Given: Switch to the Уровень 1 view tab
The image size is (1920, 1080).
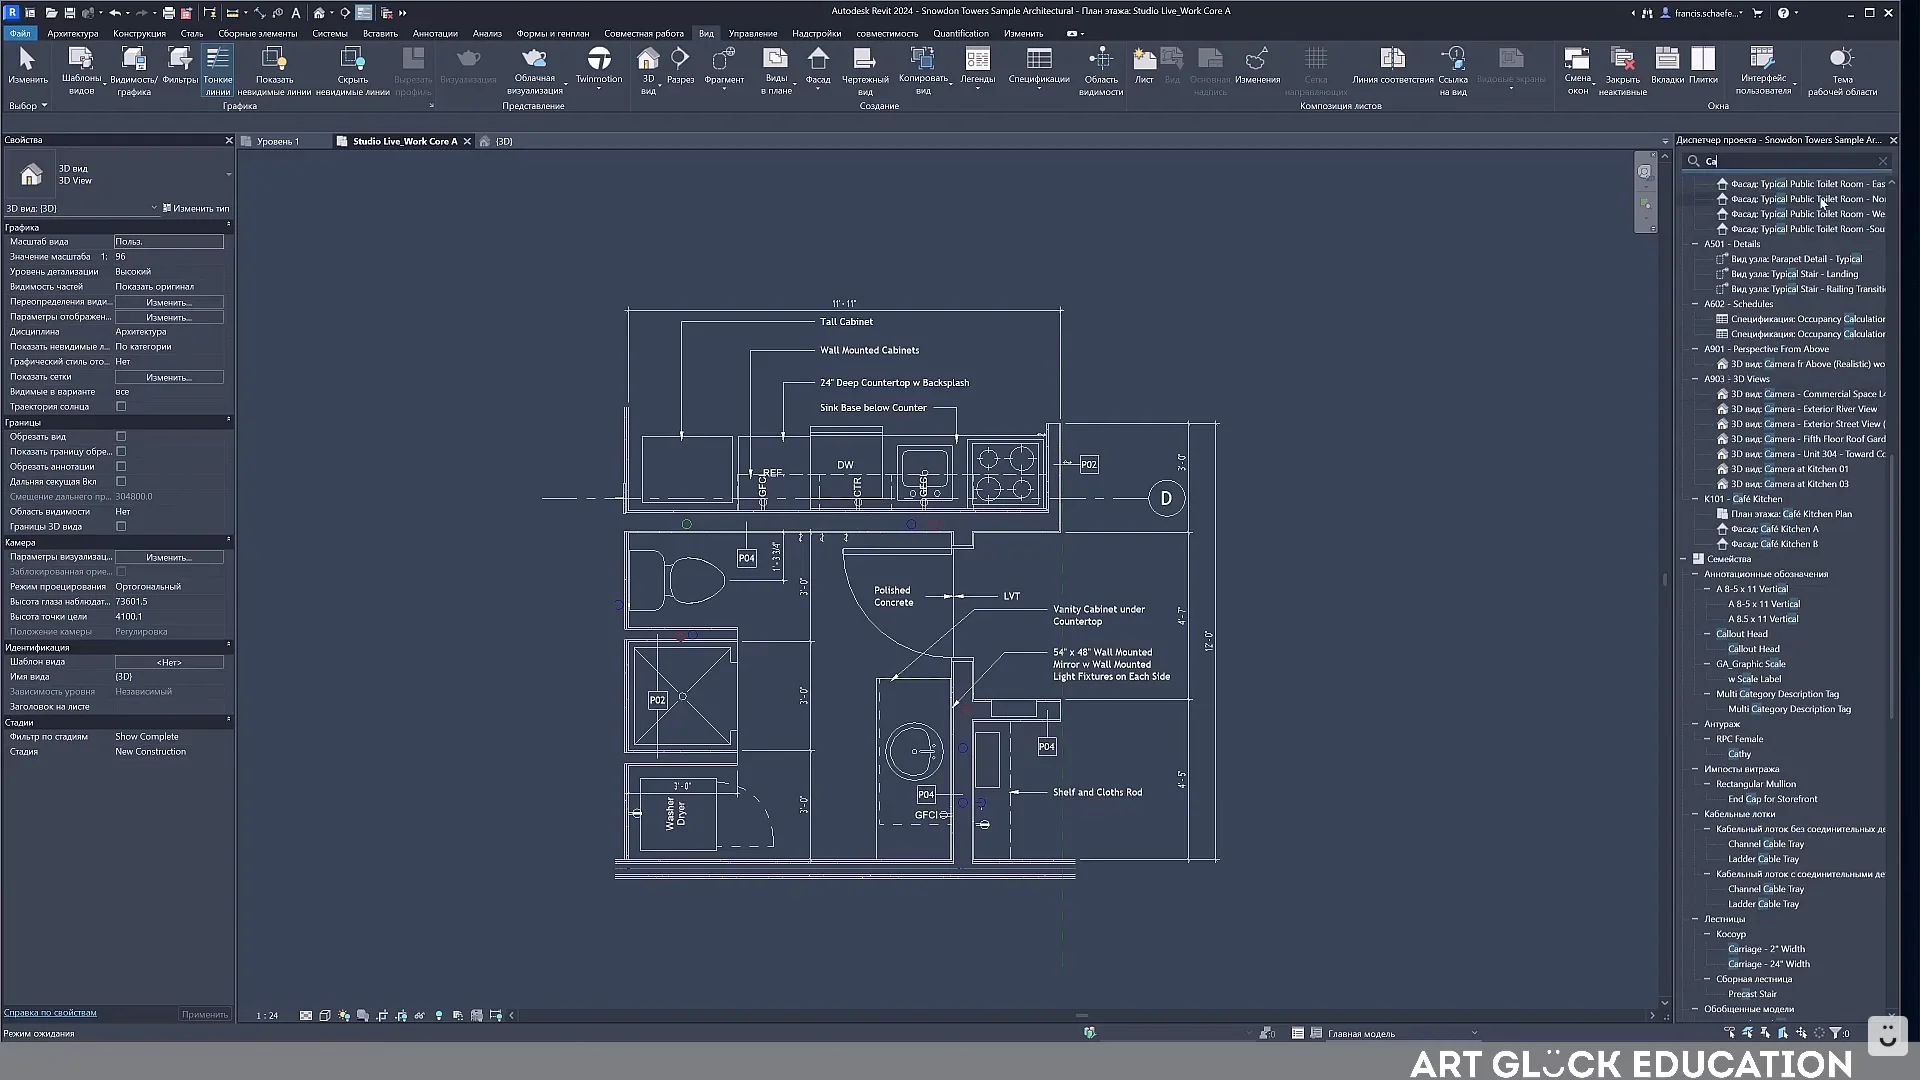Looking at the screenshot, I should coord(277,141).
